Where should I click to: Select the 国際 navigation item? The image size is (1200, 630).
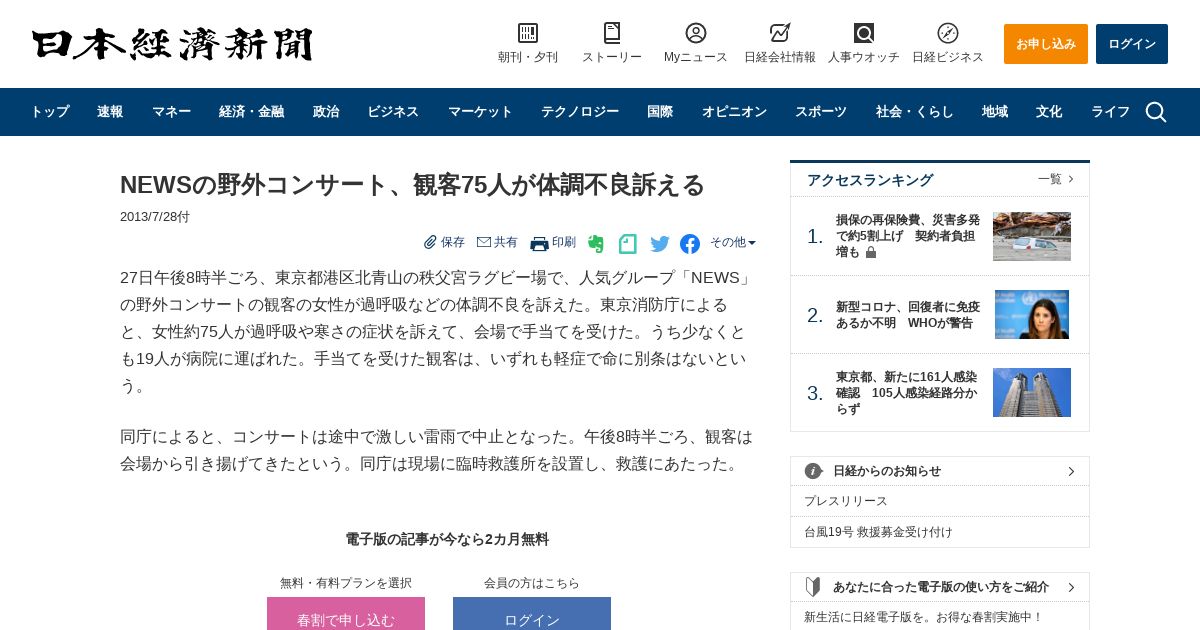click(x=660, y=112)
